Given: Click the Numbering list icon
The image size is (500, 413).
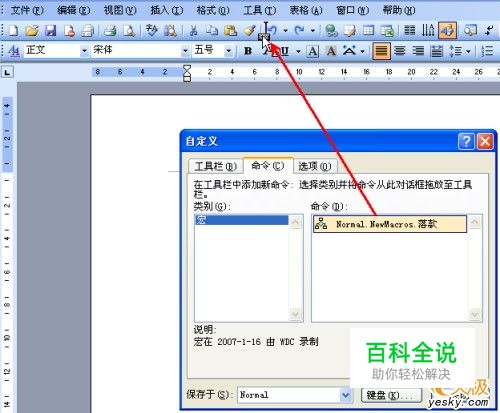Looking at the screenshot, I should tap(487, 51).
